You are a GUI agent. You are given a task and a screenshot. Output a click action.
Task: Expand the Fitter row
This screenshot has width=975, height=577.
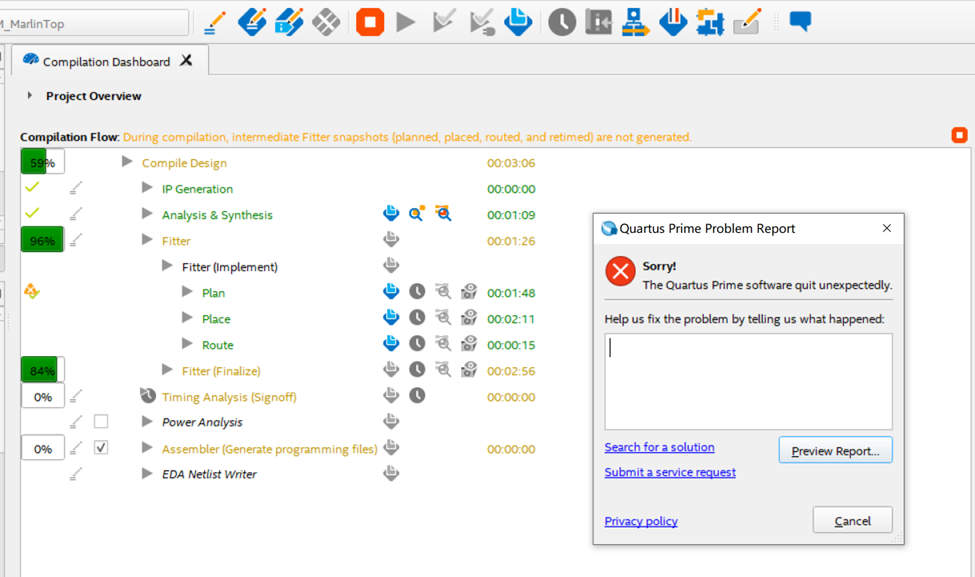click(x=147, y=240)
